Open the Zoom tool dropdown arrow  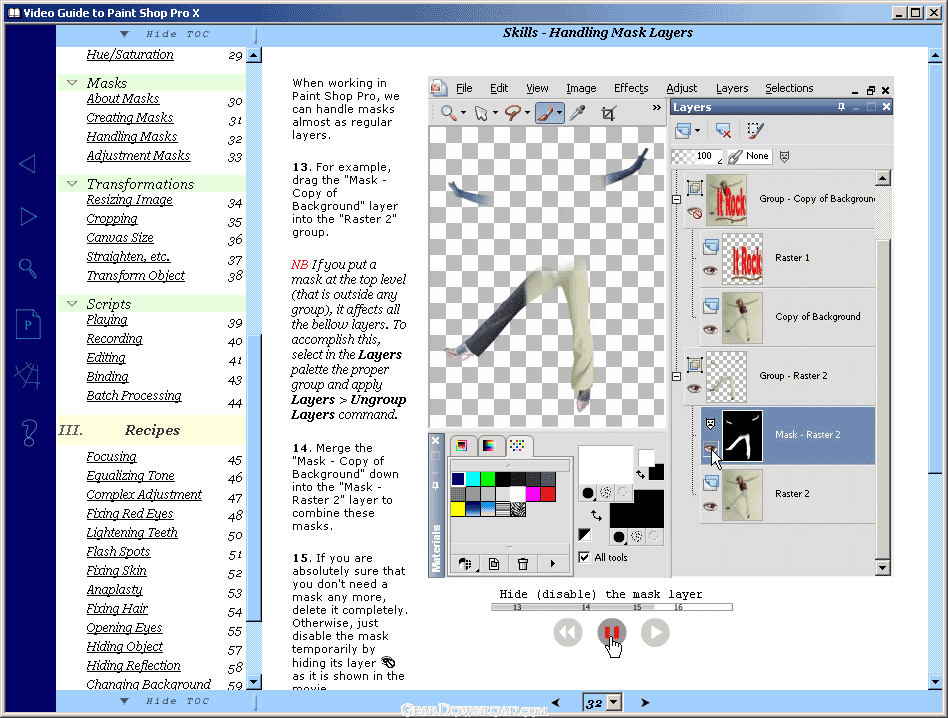point(463,113)
